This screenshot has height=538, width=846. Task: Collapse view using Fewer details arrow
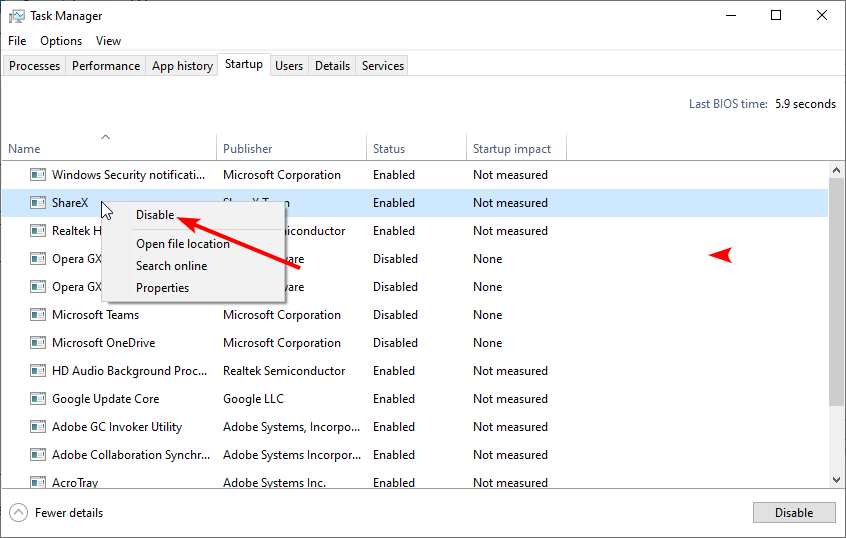(18, 513)
